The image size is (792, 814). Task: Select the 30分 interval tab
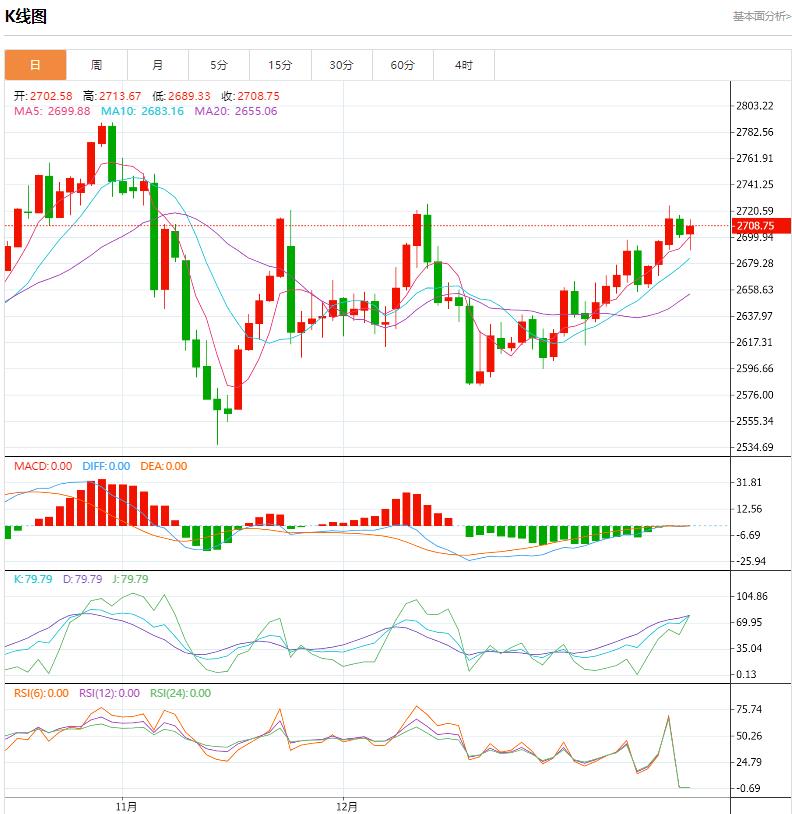(x=342, y=64)
